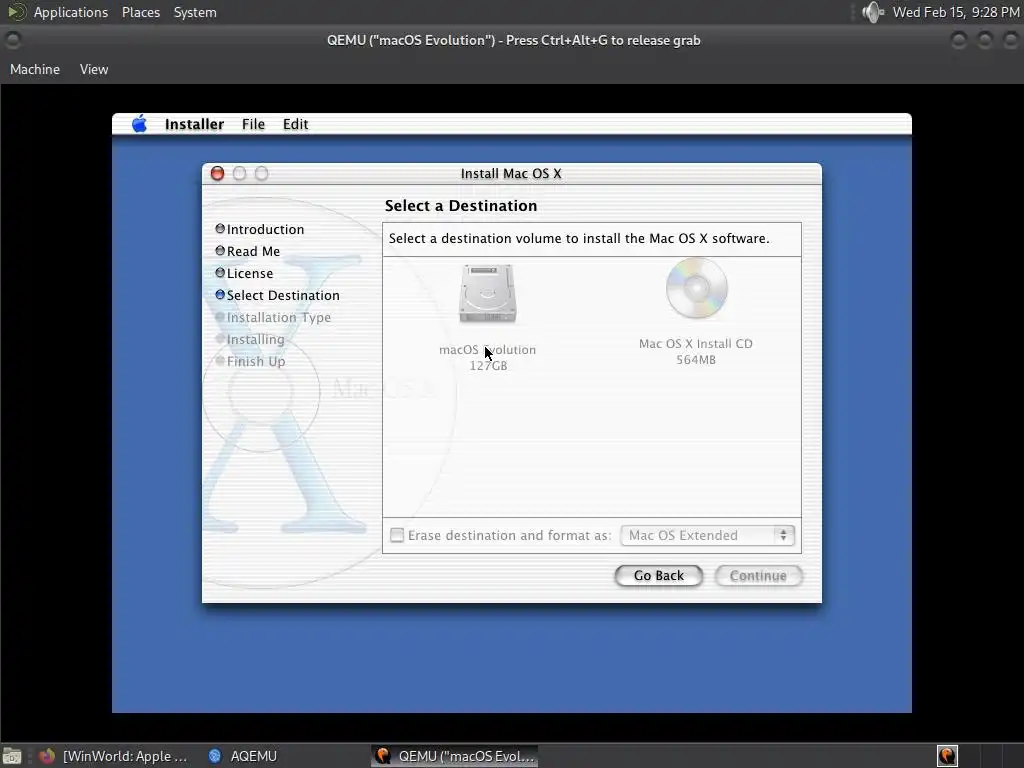
Task: Click the Go Back button
Action: (x=658, y=575)
